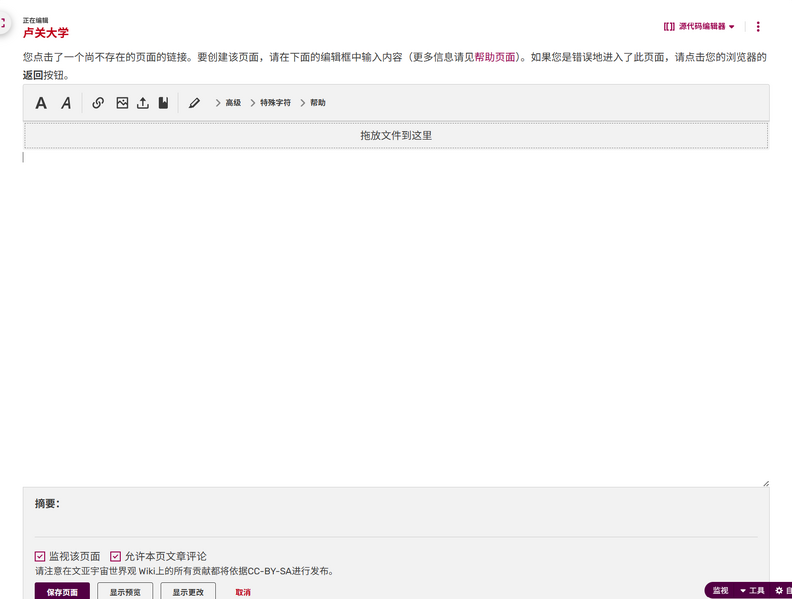Viewport: 792px width, 599px height.
Task: Save with the 保存页面 button
Action: pyautogui.click(x=62, y=591)
